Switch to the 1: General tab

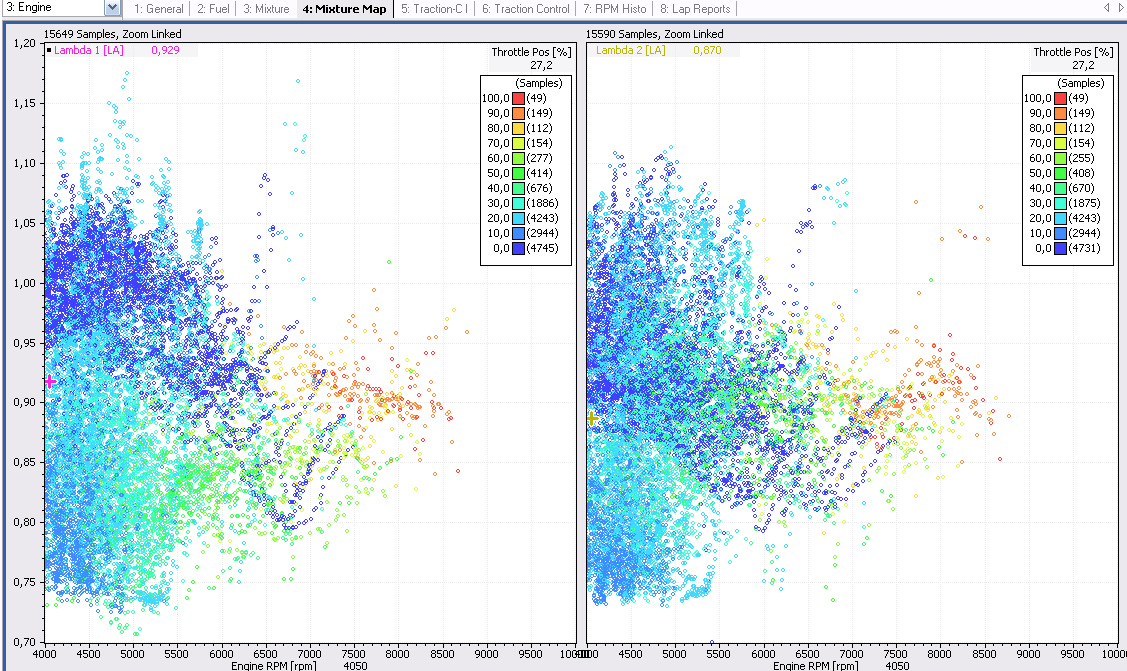point(159,9)
